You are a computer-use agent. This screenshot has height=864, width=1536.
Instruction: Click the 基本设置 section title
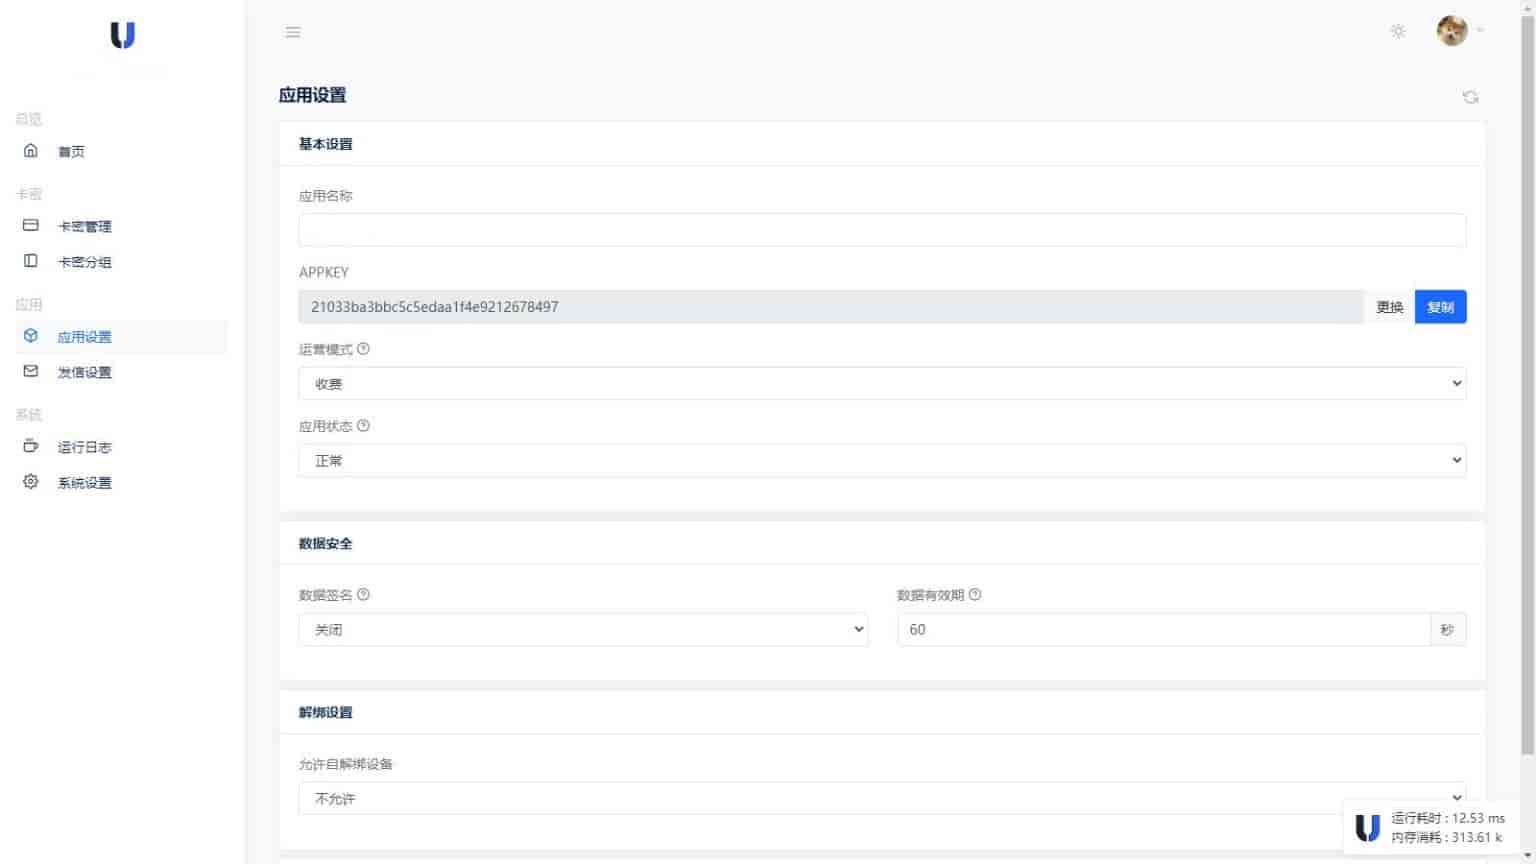pos(325,144)
